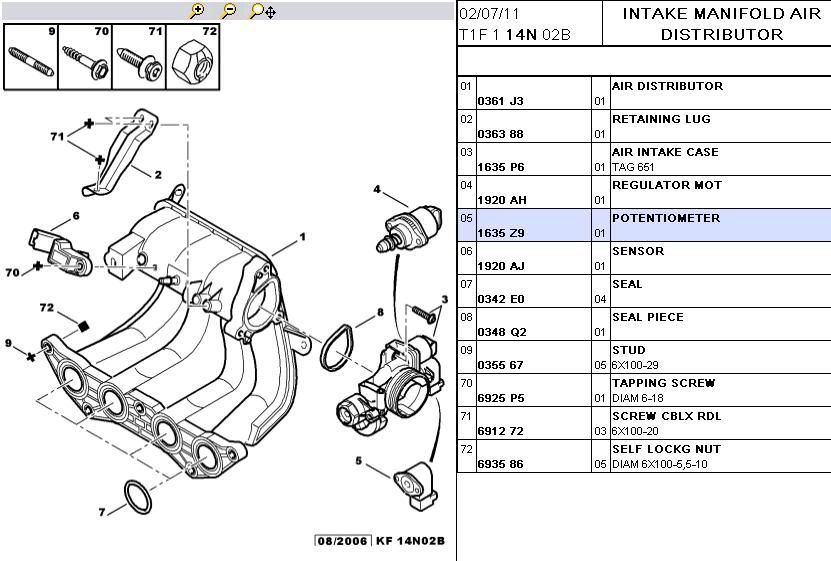Select stud thumbnail numbered 9
Image resolution: width=831 pixels, height=561 pixels.
coord(31,57)
